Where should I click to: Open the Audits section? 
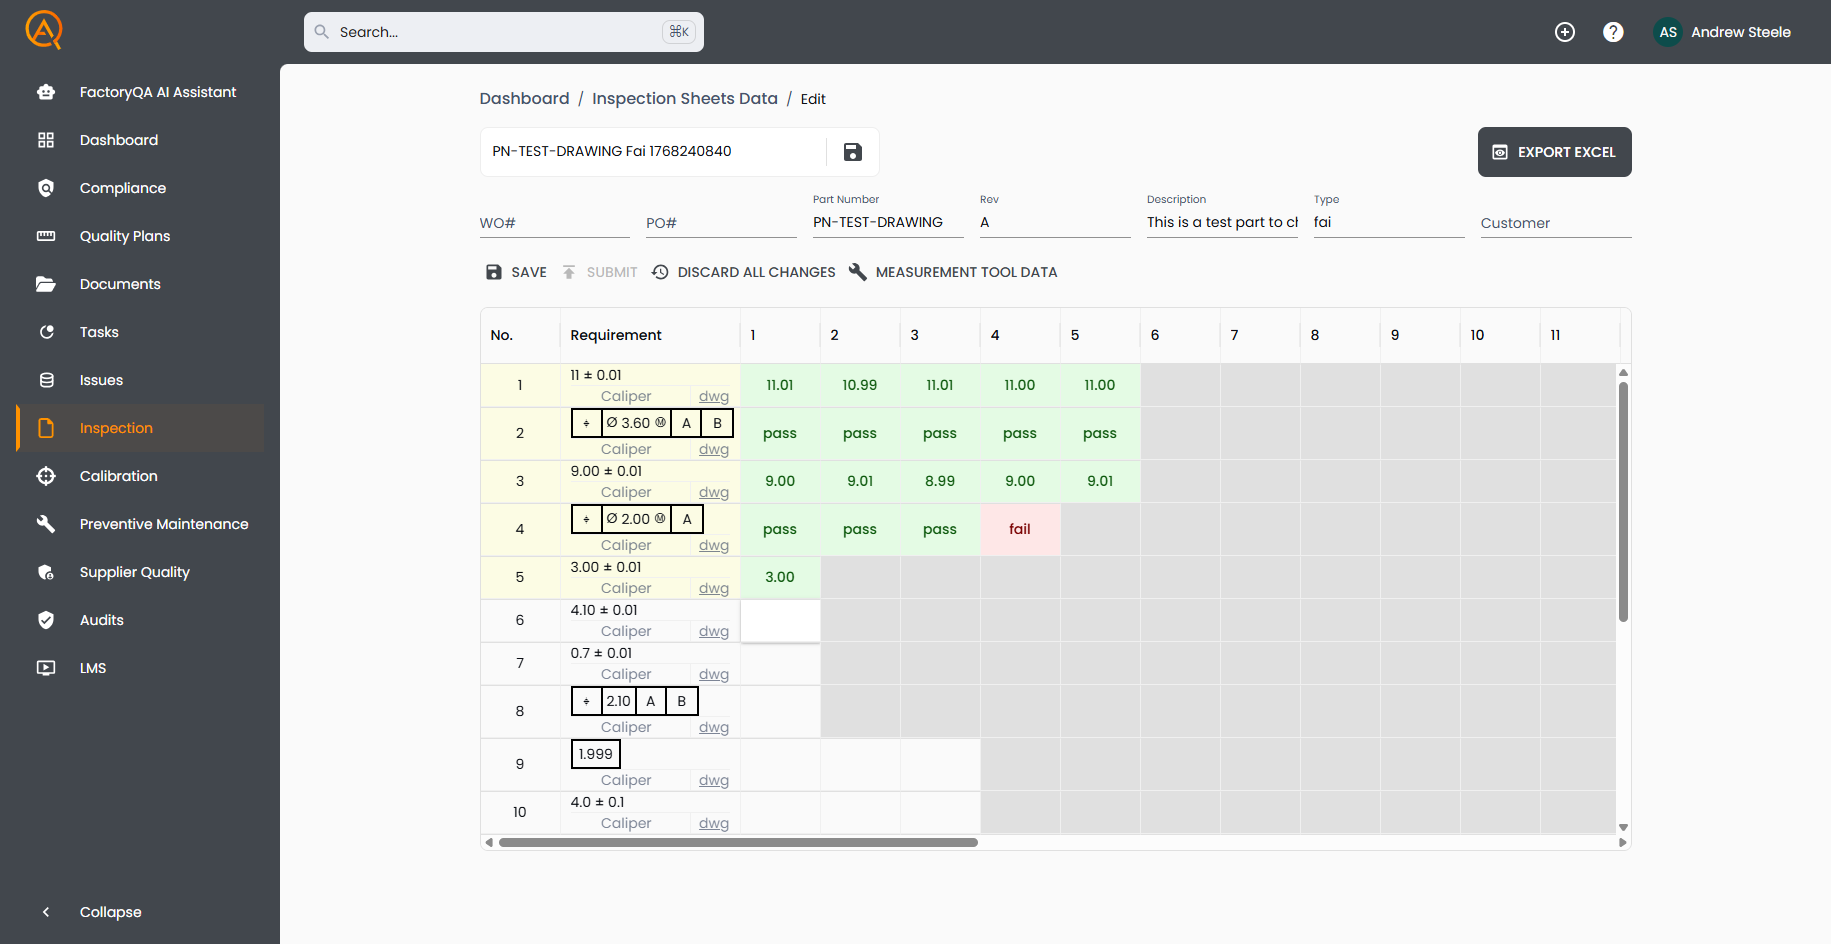pyautogui.click(x=102, y=620)
